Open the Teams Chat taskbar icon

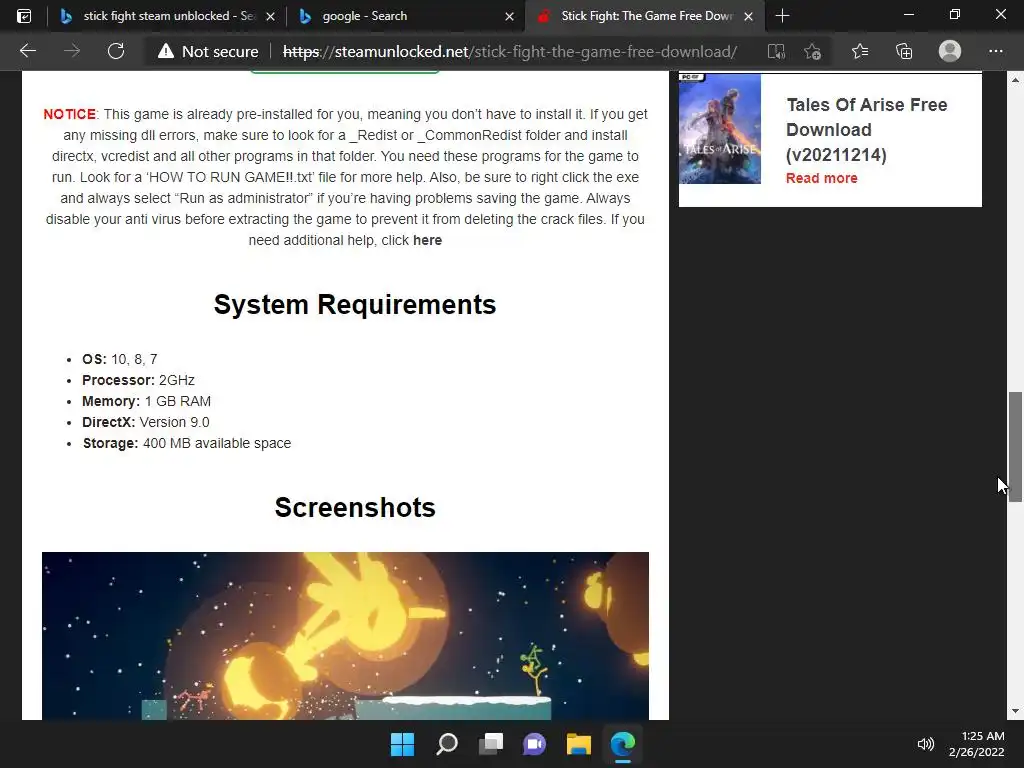[x=534, y=744]
